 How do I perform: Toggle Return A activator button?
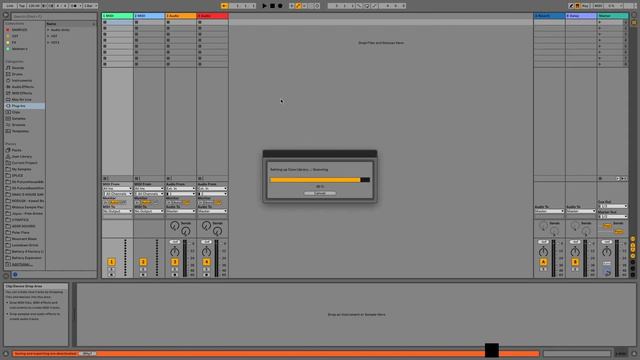click(543, 262)
